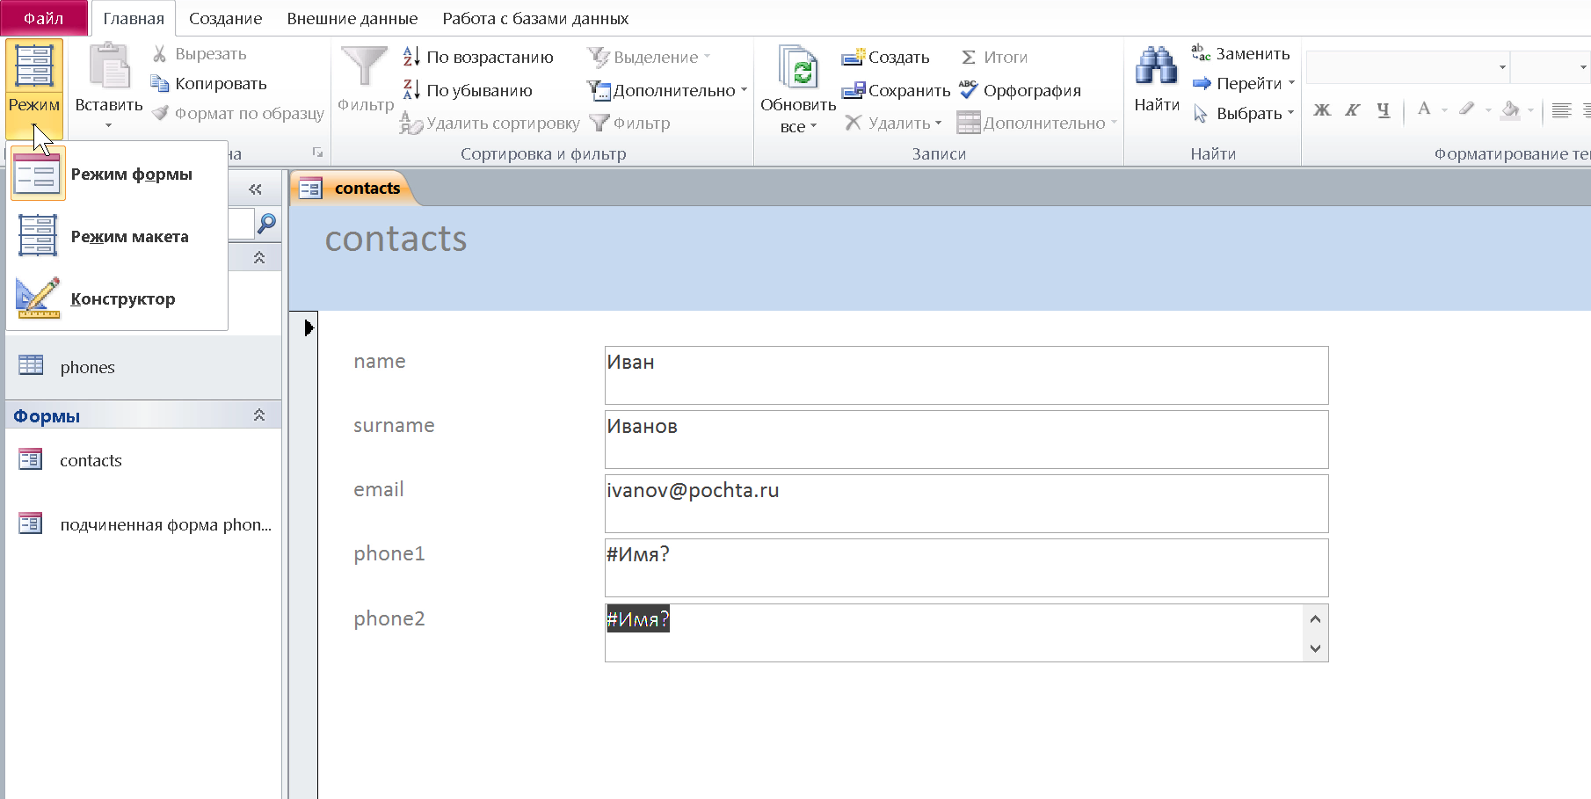1591x799 pixels.
Task: Collapse the navigation pane with chevrons
Action: 255,189
